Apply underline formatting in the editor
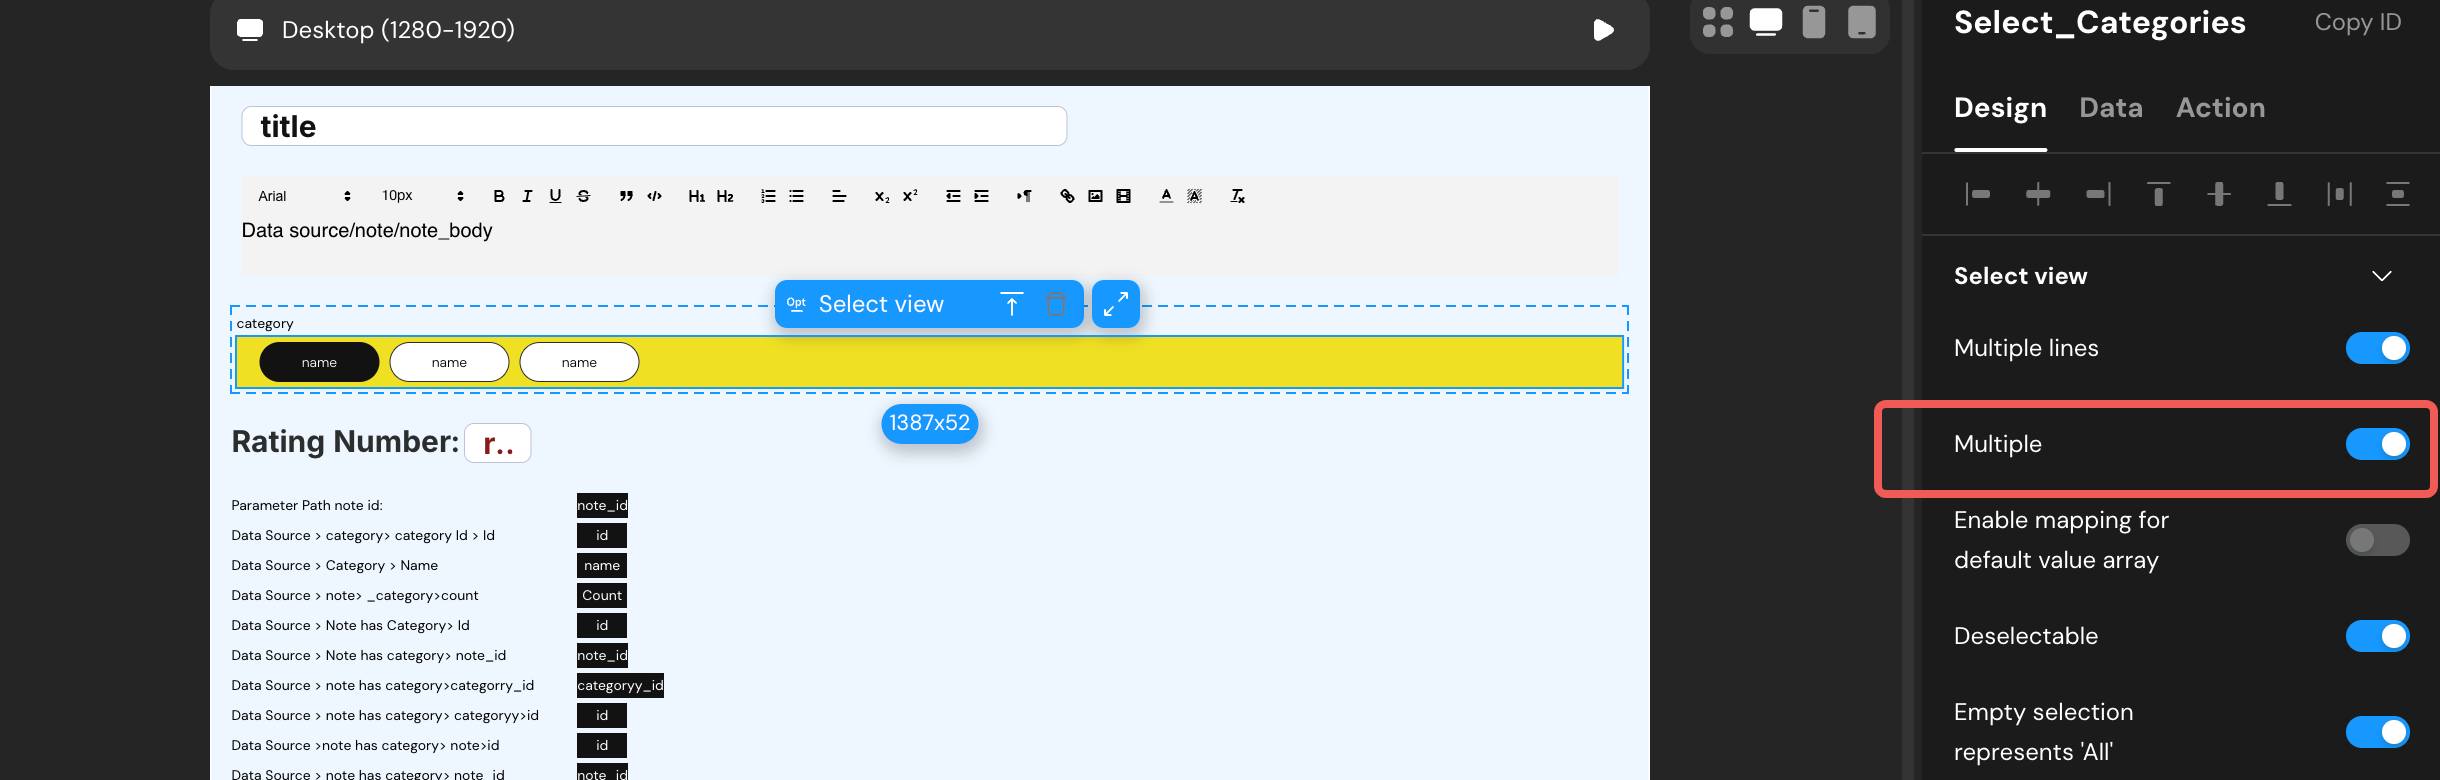 point(555,196)
